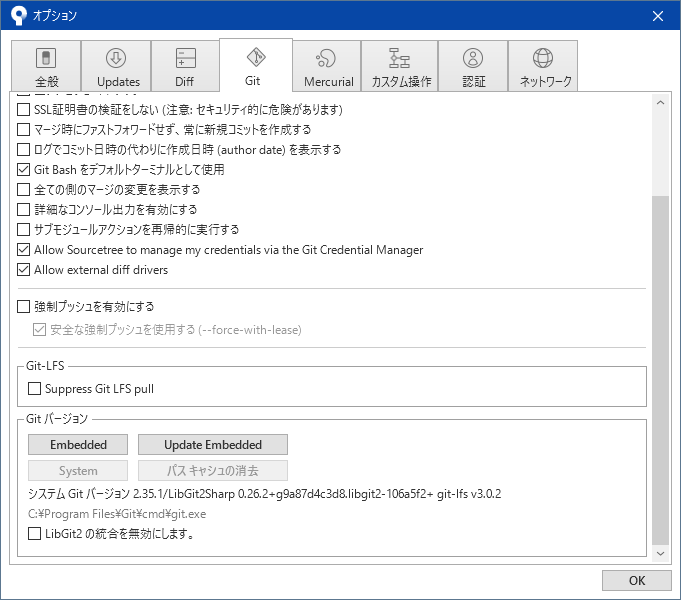Enable always create new commit on merge
The height and width of the screenshot is (600, 681).
(23, 129)
